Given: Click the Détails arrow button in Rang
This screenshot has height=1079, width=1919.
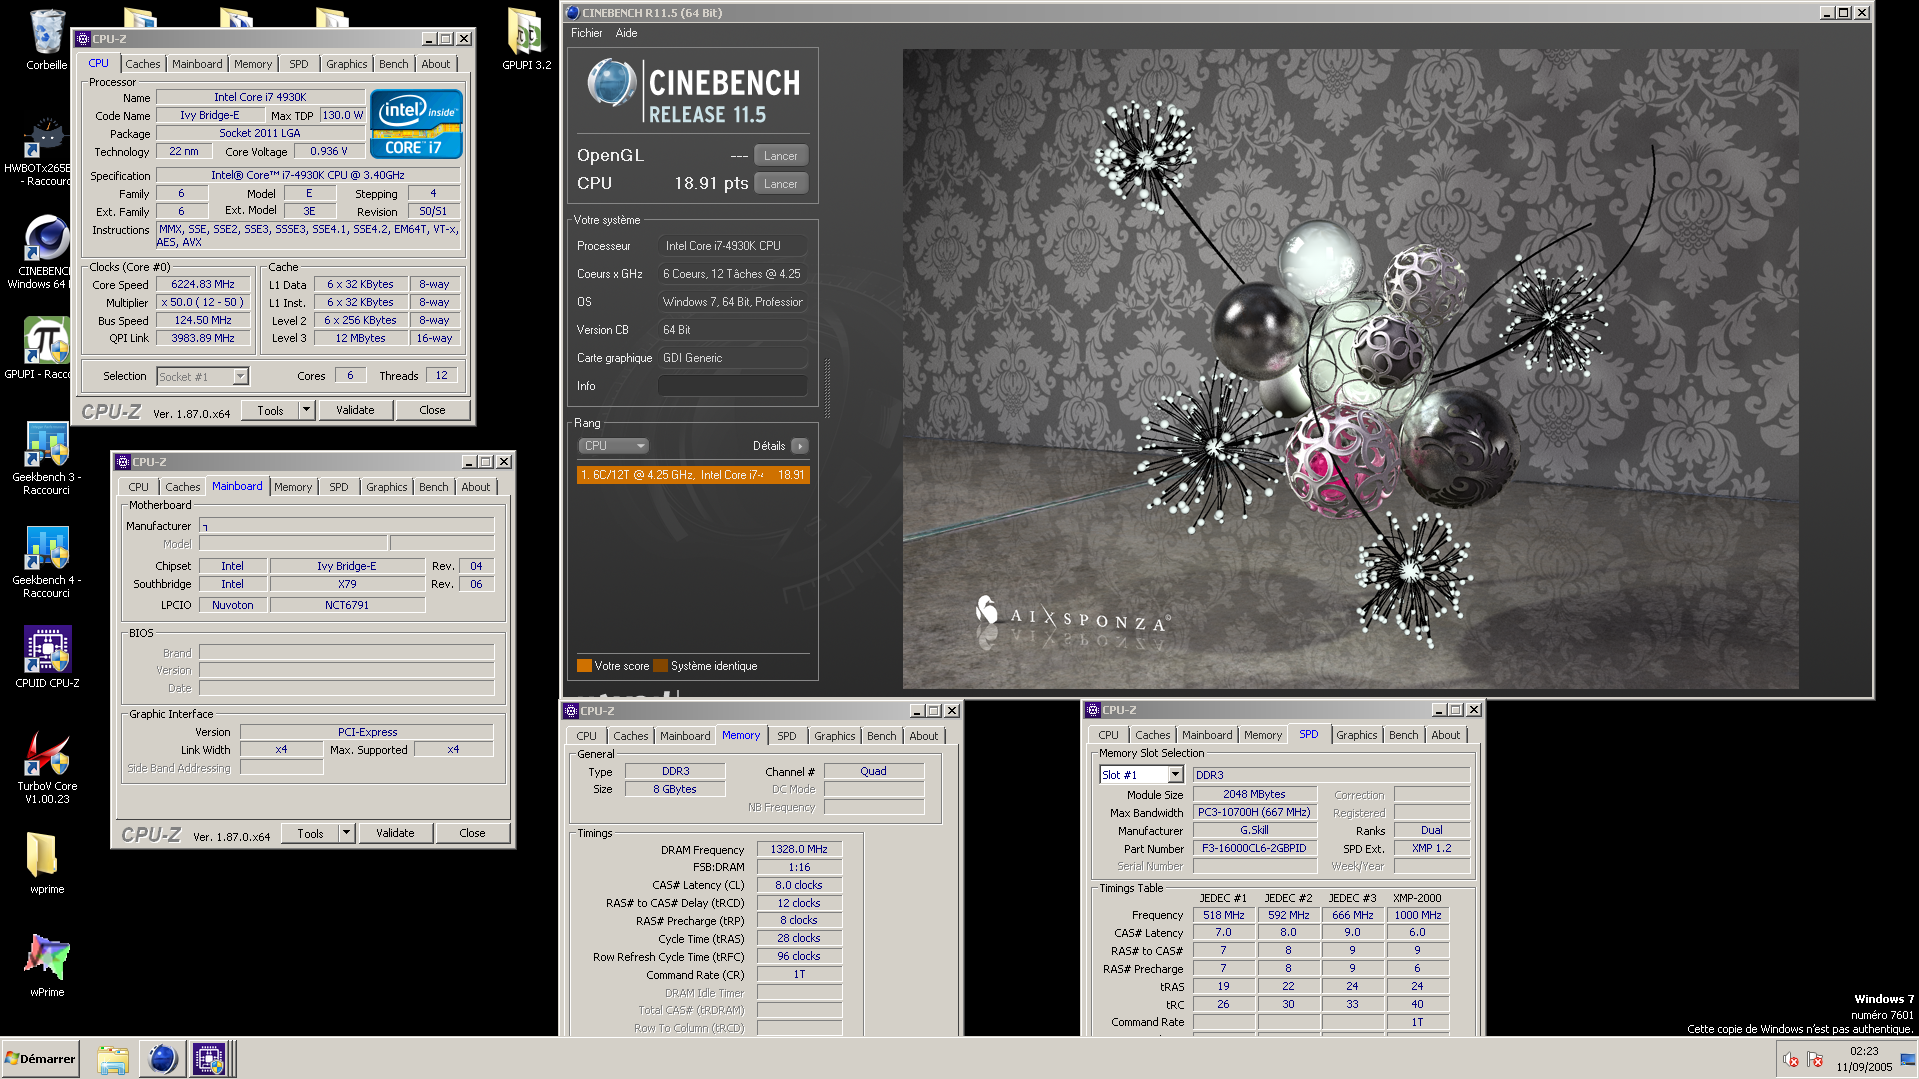Looking at the screenshot, I should click(x=800, y=446).
